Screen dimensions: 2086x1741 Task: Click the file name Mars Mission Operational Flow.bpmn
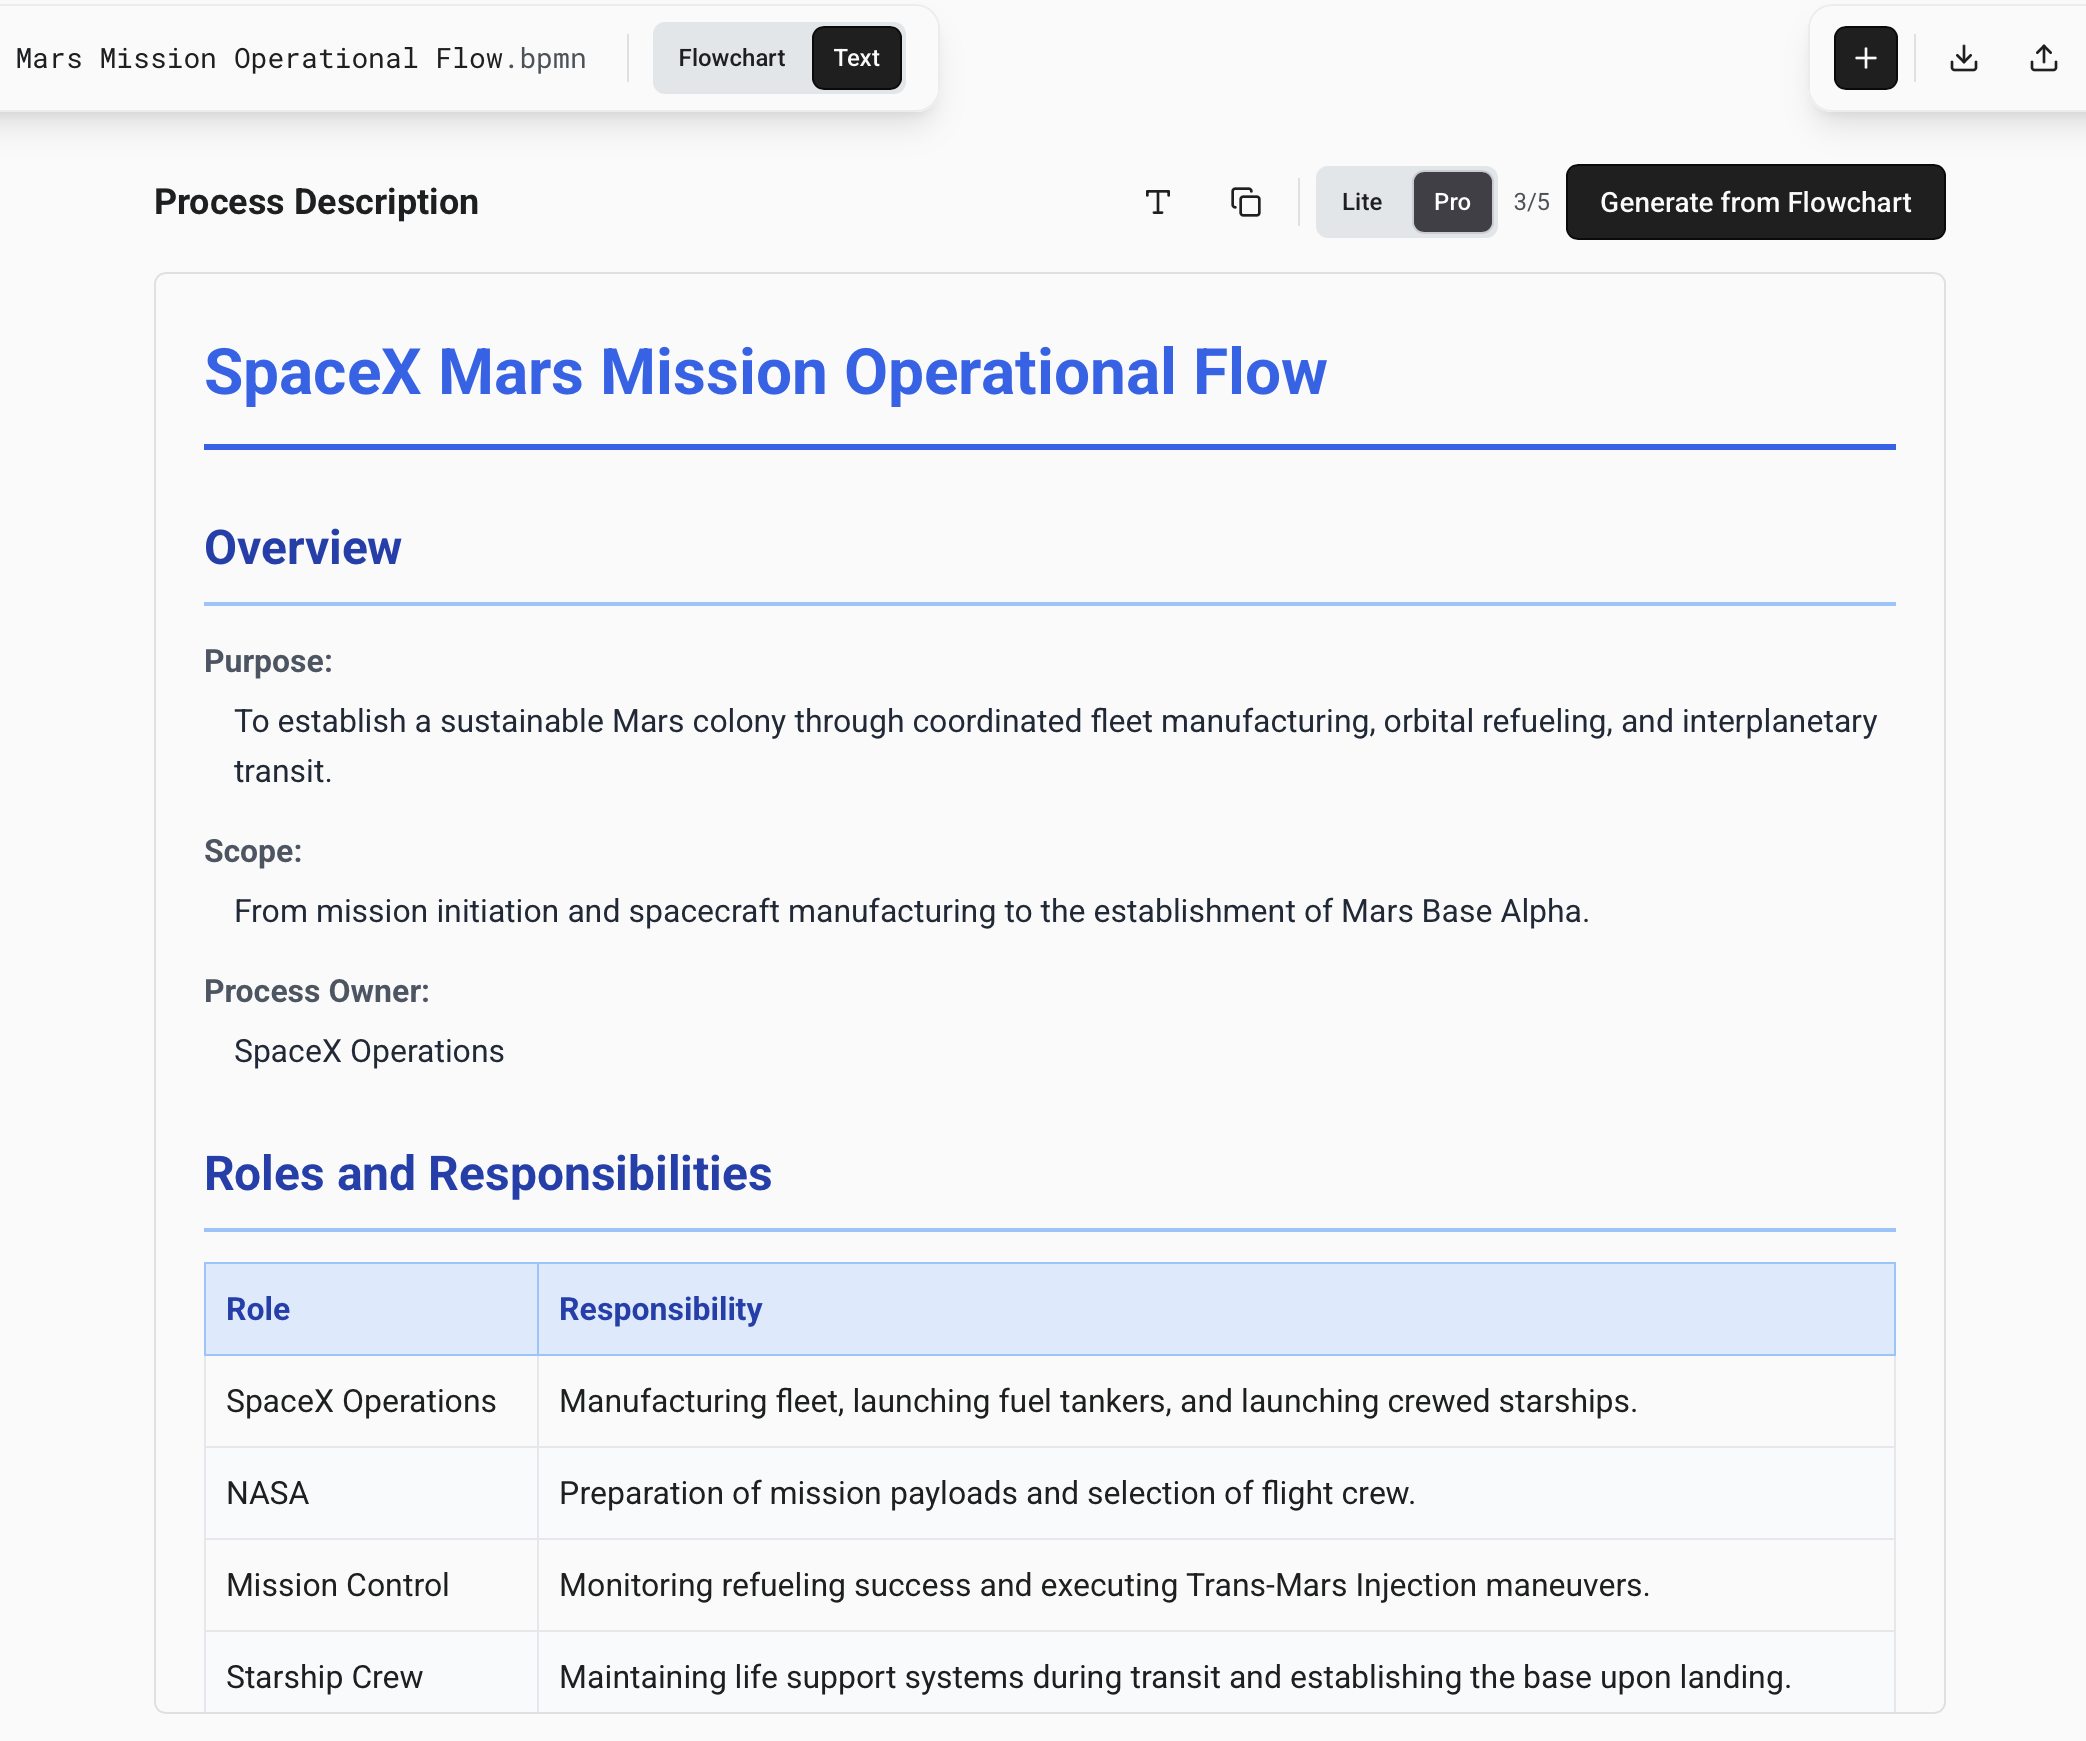click(x=301, y=59)
